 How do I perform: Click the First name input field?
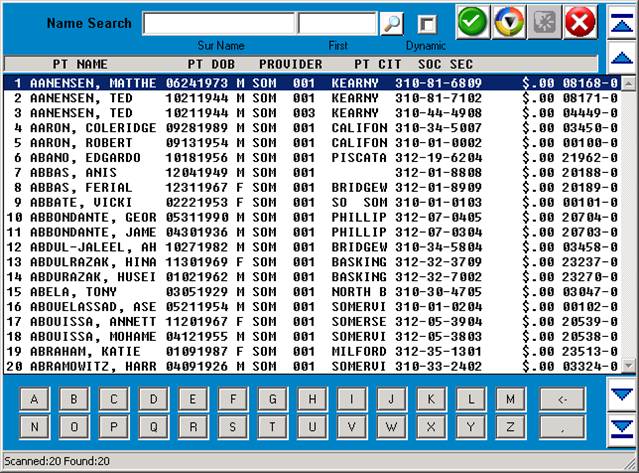tap(338, 23)
